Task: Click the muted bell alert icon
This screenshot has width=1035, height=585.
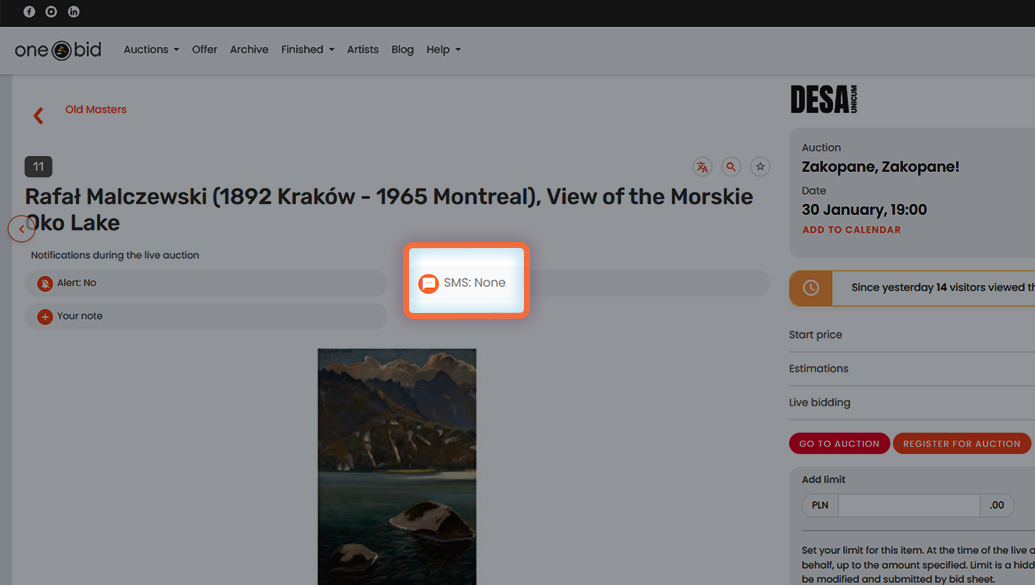Action: click(x=45, y=283)
